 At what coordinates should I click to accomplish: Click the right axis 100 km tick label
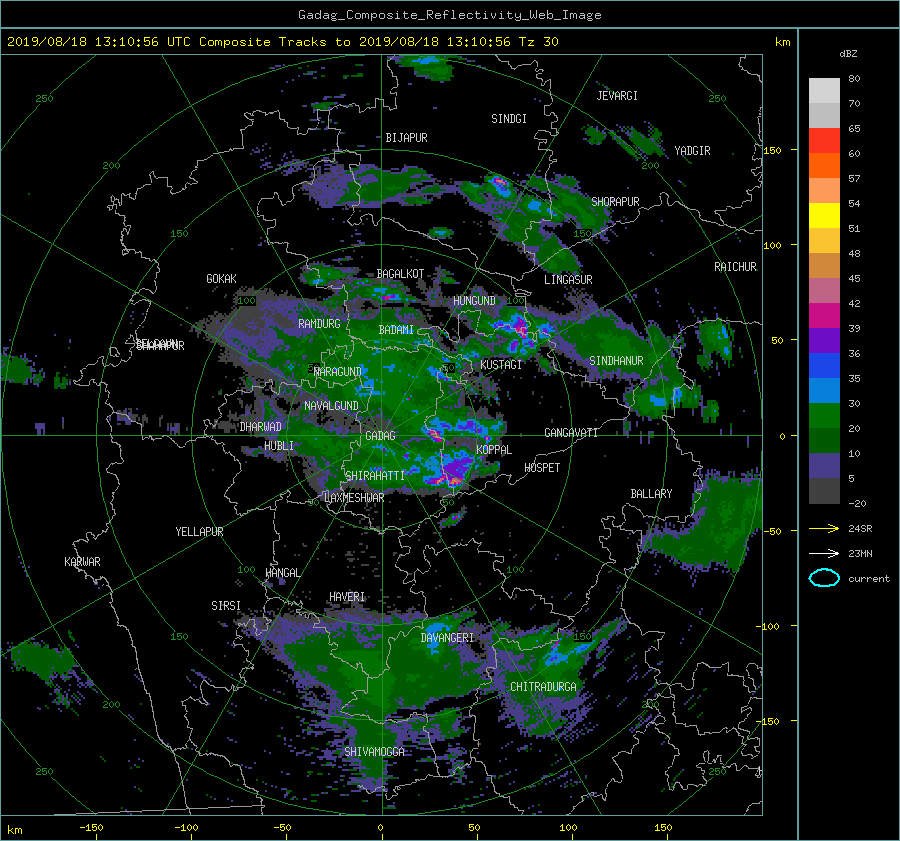click(773, 246)
